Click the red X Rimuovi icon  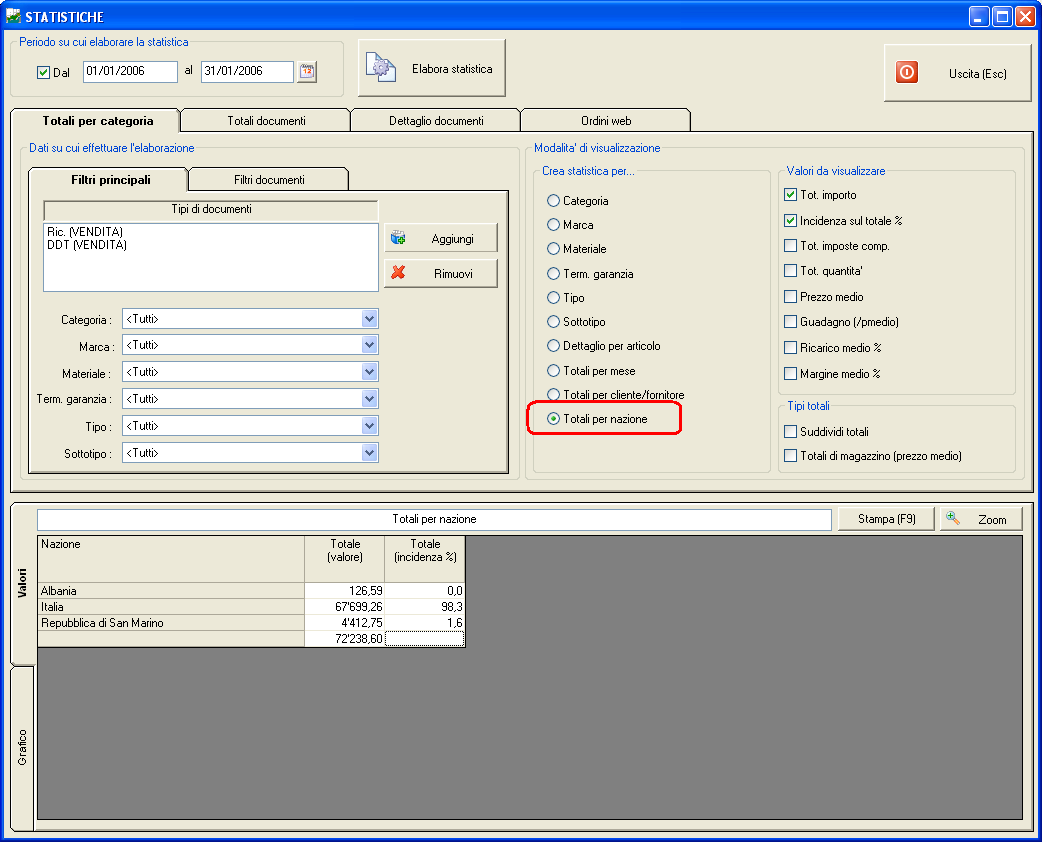click(x=398, y=273)
